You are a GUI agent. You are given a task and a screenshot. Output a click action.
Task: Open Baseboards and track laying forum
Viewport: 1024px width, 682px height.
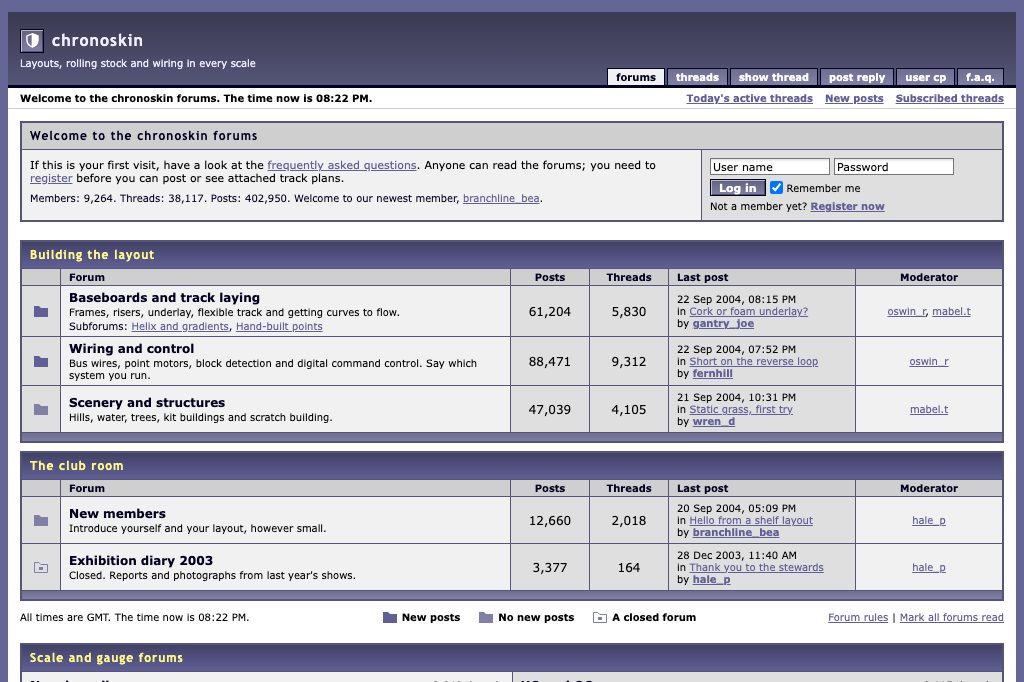tap(165, 297)
